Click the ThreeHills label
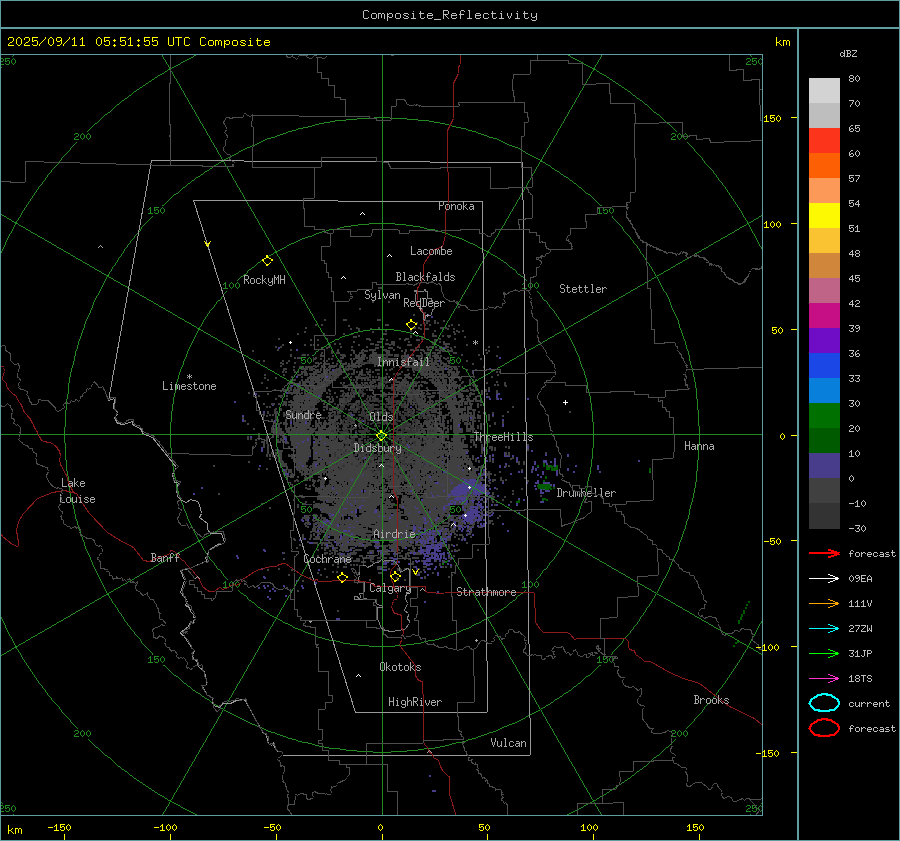This screenshot has width=900, height=841. 503,437
